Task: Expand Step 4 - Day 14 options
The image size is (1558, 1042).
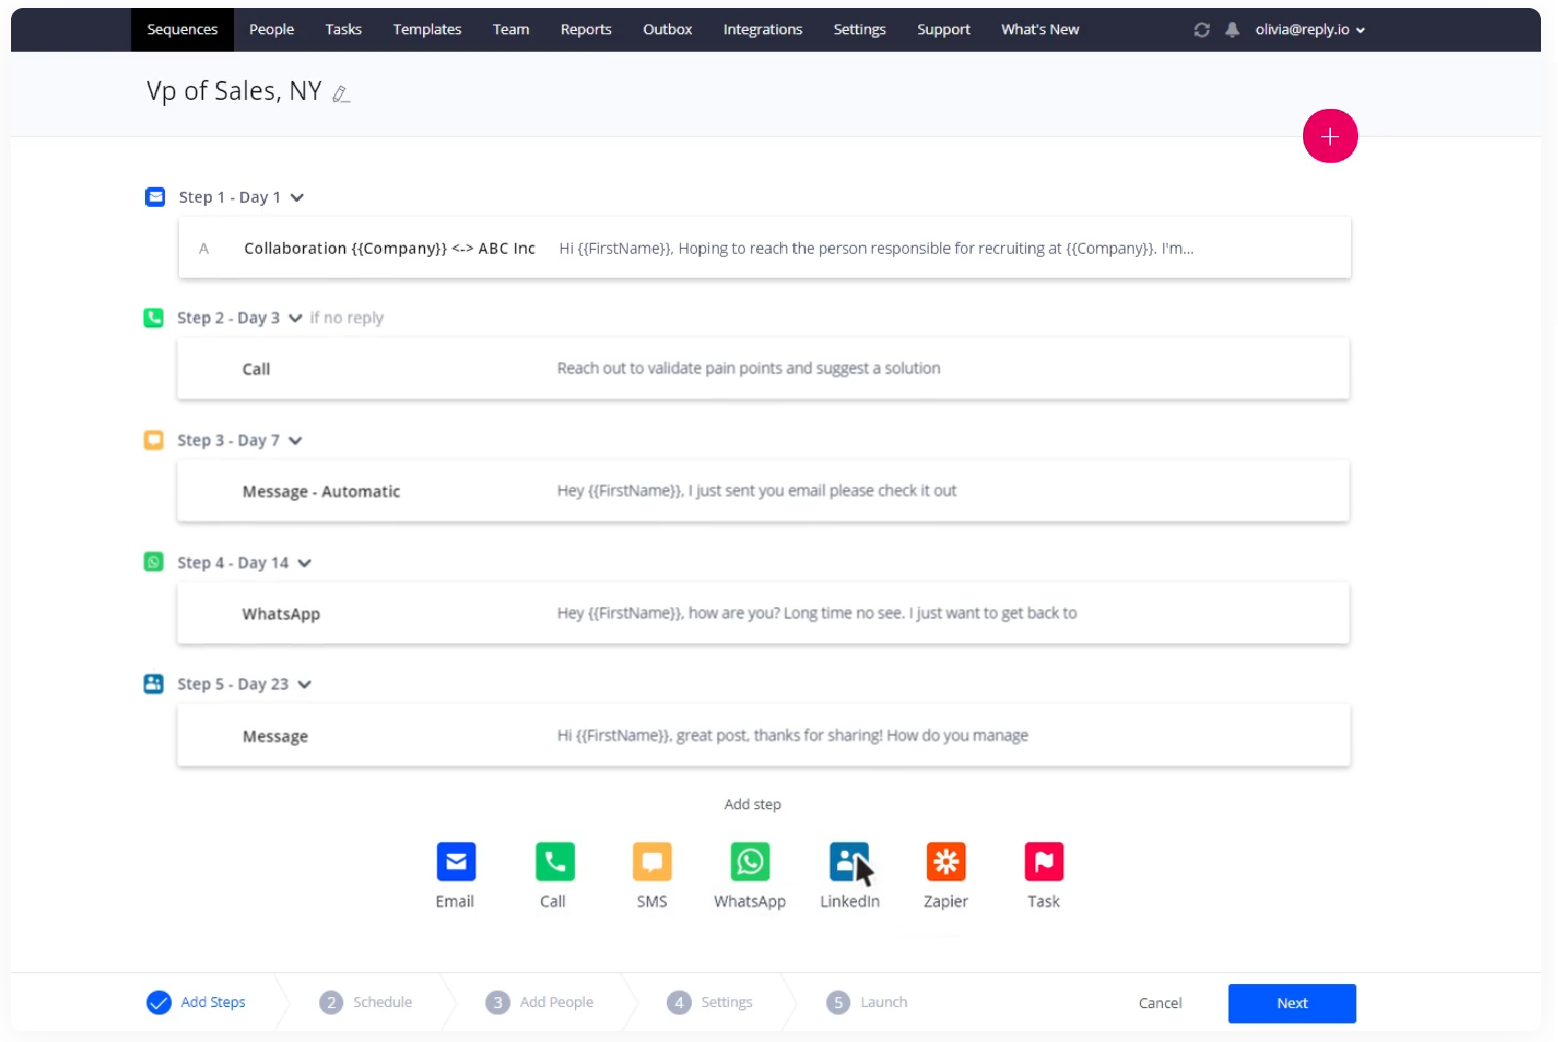Action: coord(304,563)
